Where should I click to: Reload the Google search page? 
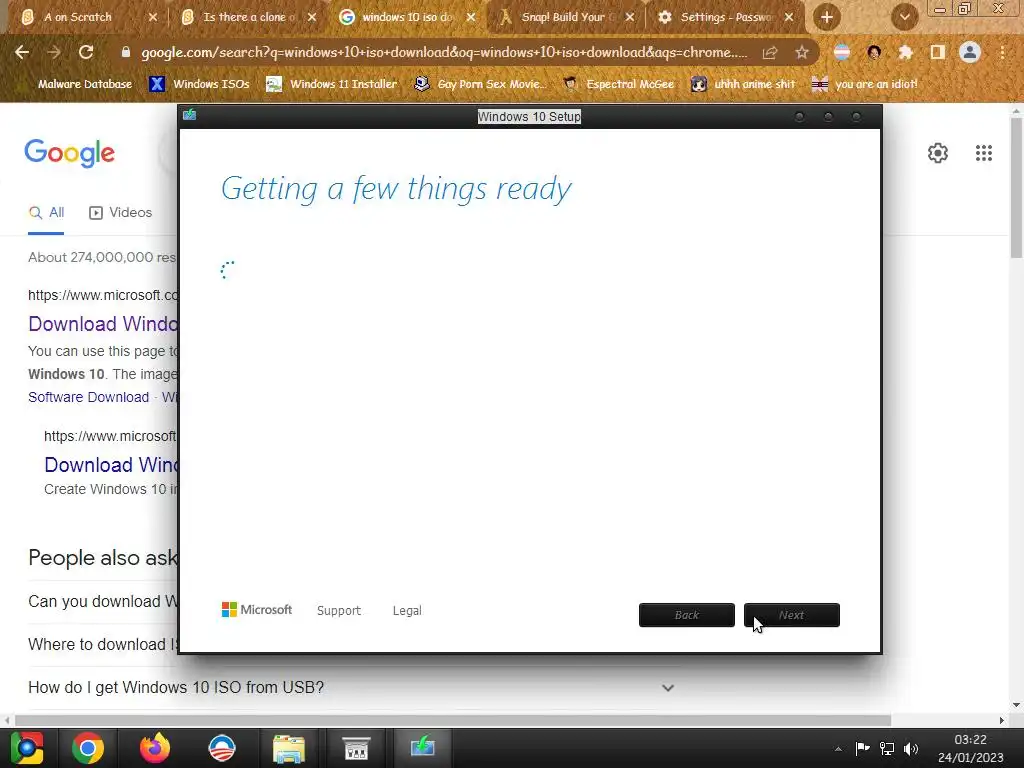(x=86, y=52)
